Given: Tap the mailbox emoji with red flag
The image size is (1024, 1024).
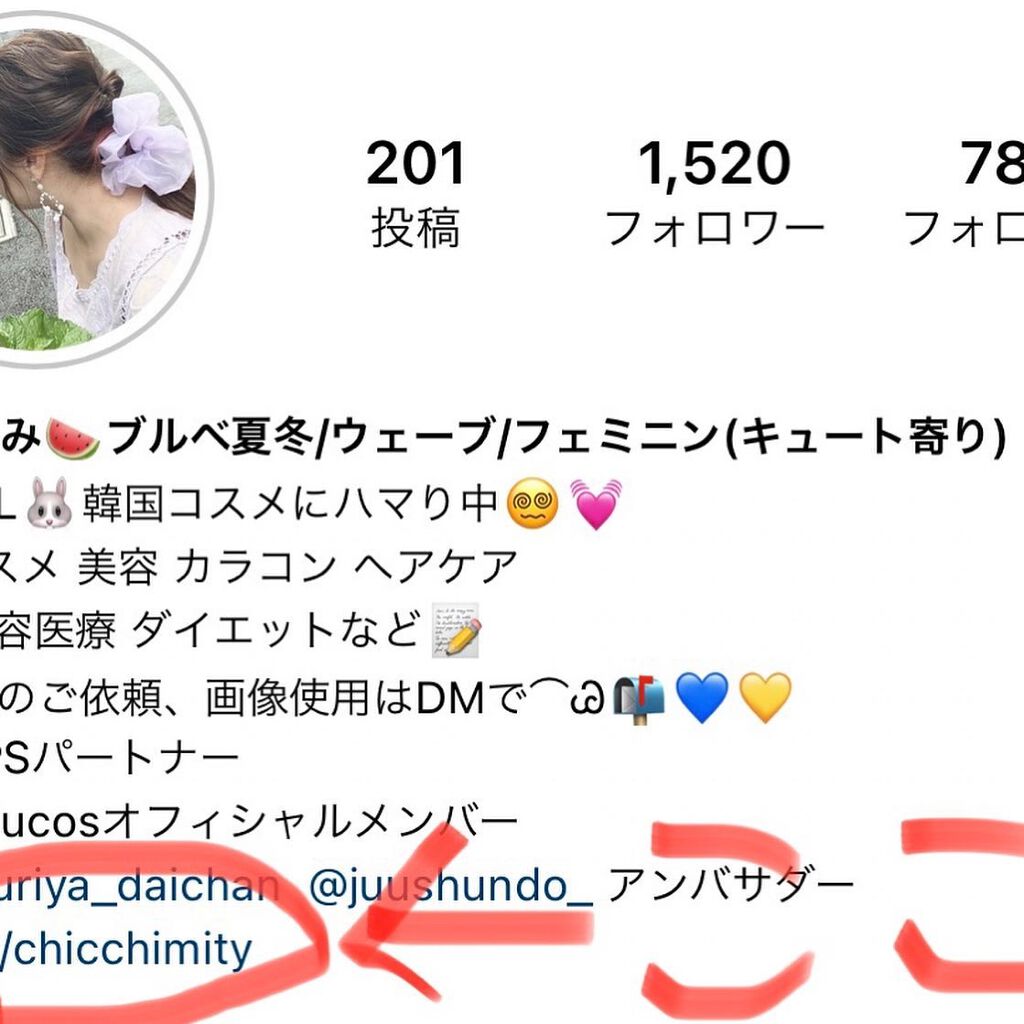Looking at the screenshot, I should [638, 699].
